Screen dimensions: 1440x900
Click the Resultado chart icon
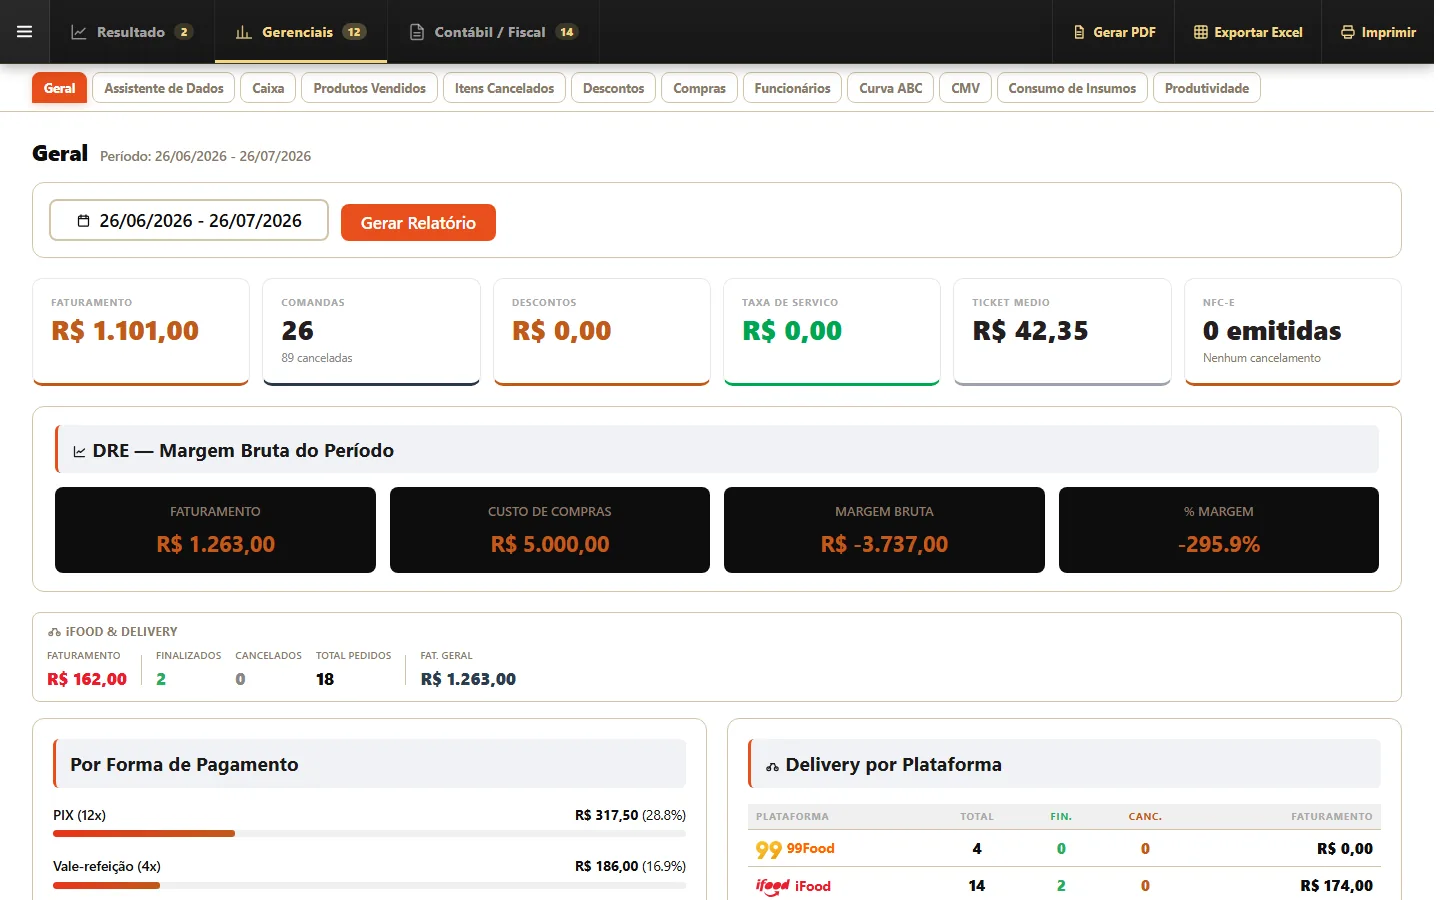[79, 32]
